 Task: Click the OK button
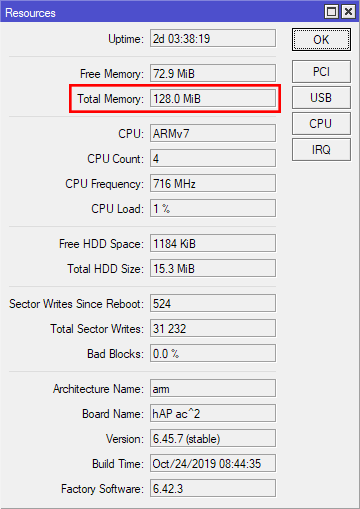point(321,40)
